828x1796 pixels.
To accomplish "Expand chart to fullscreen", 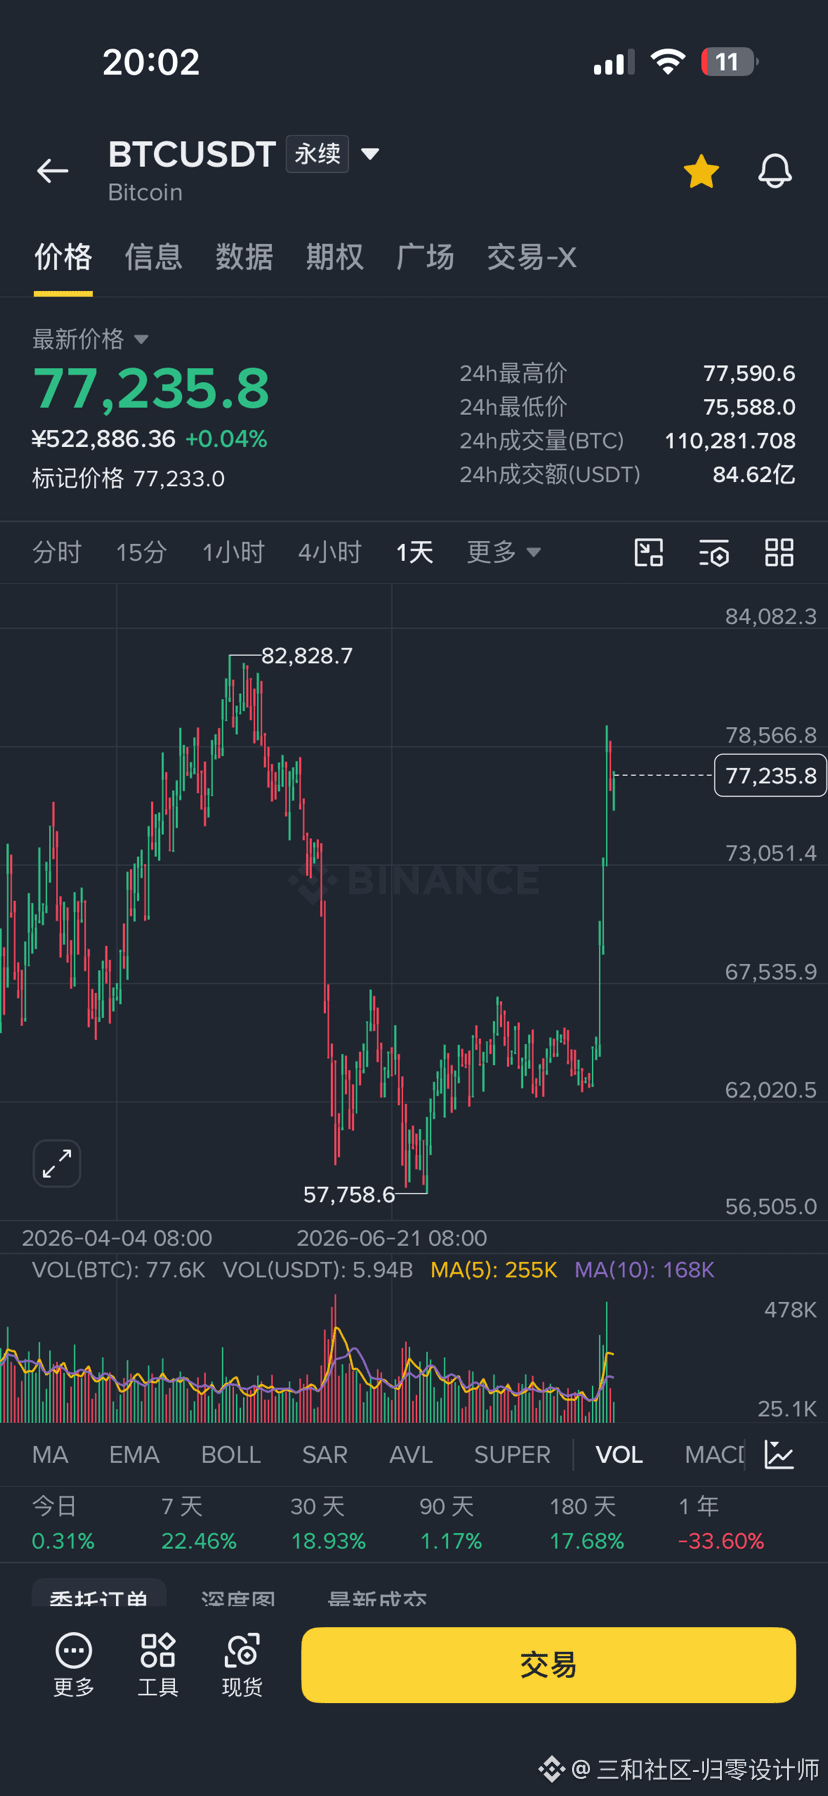I will (57, 1163).
